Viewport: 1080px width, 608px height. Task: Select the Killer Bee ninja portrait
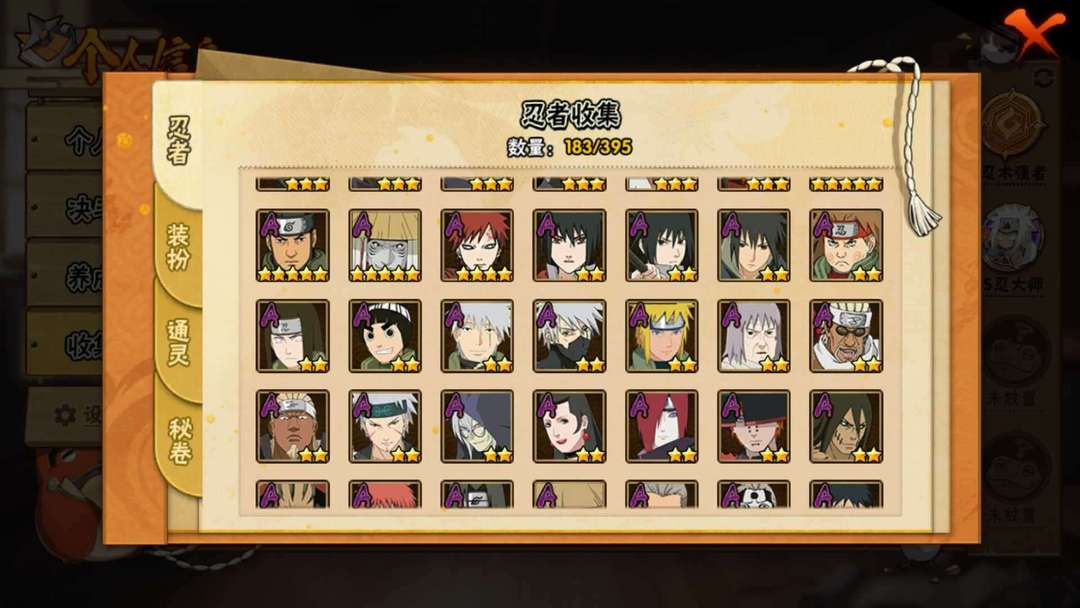[847, 336]
